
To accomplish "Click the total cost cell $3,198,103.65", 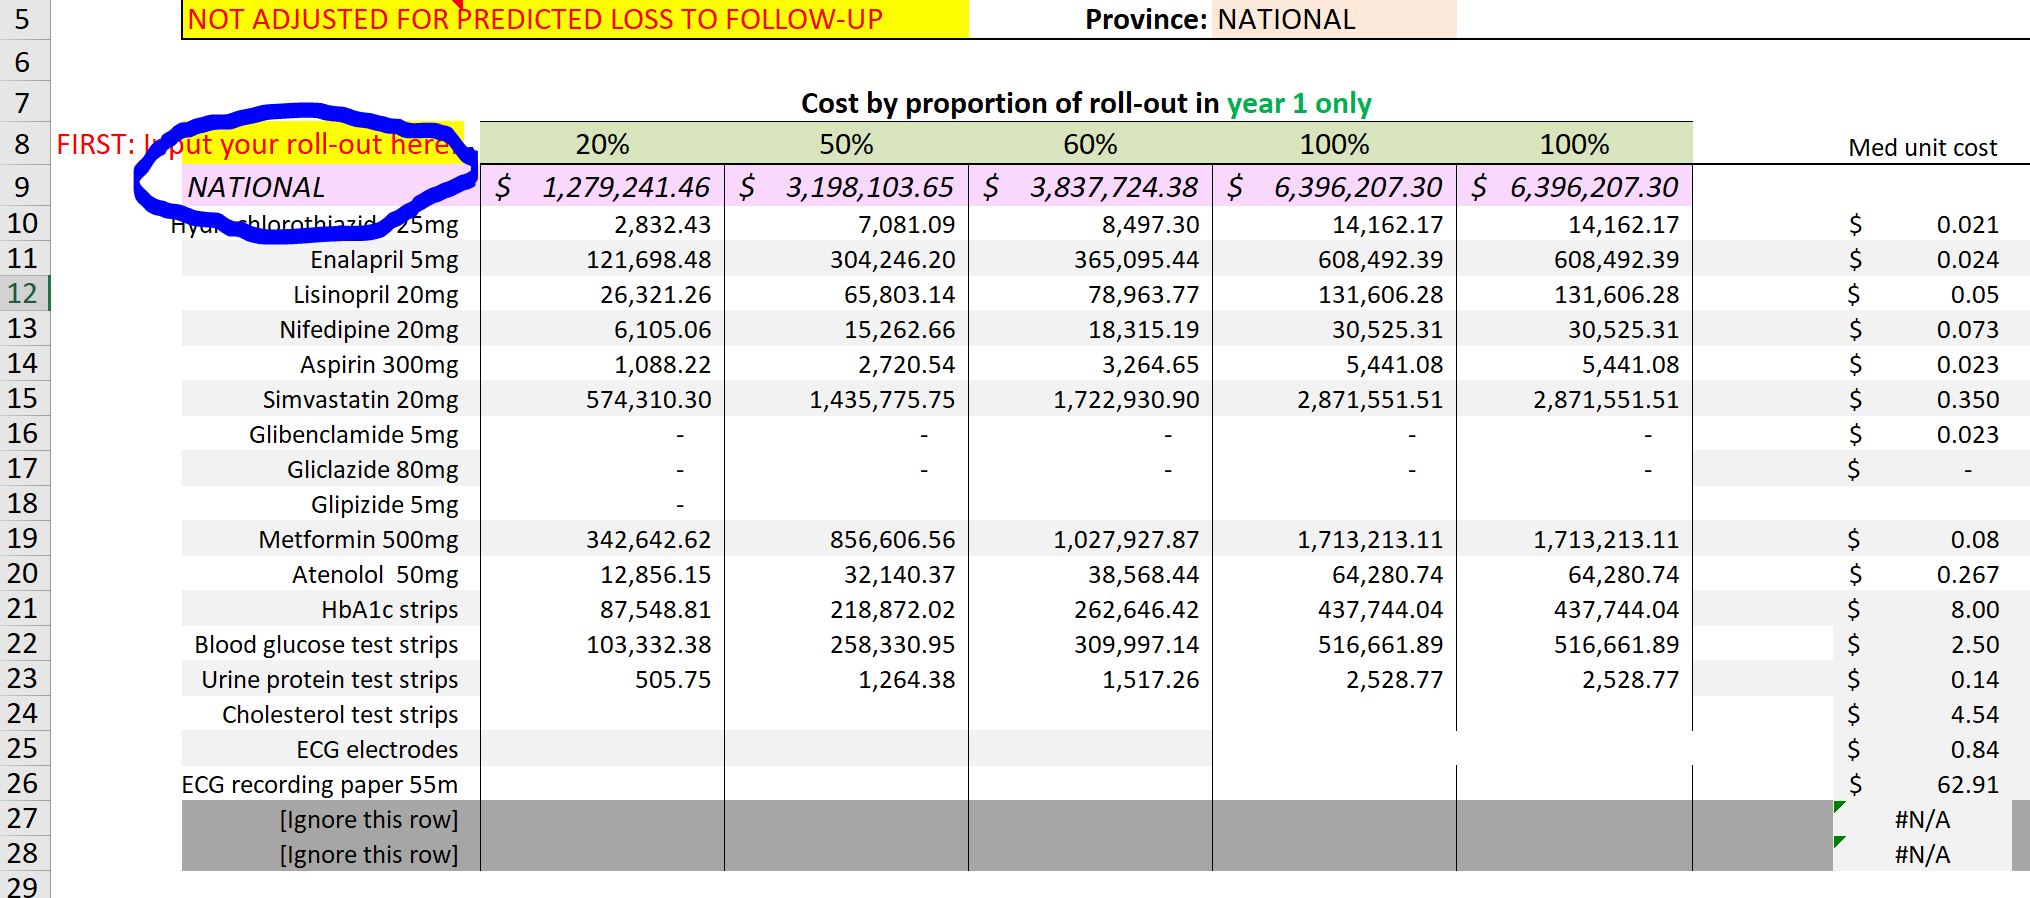I will point(846,187).
